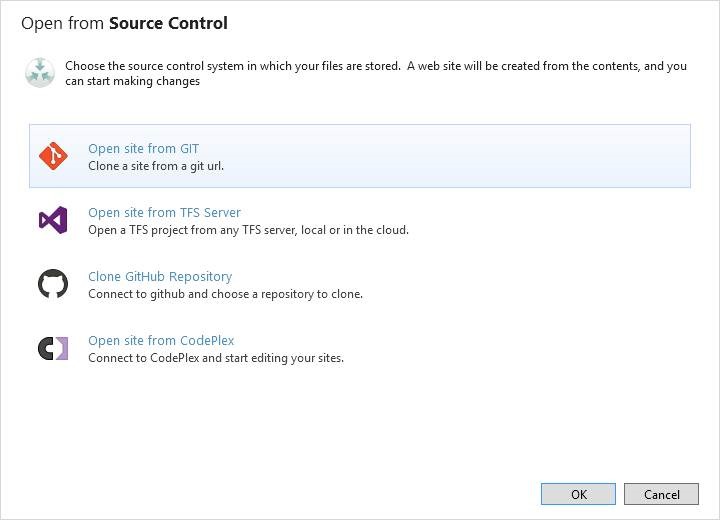Confirm with the OK button

578,494
